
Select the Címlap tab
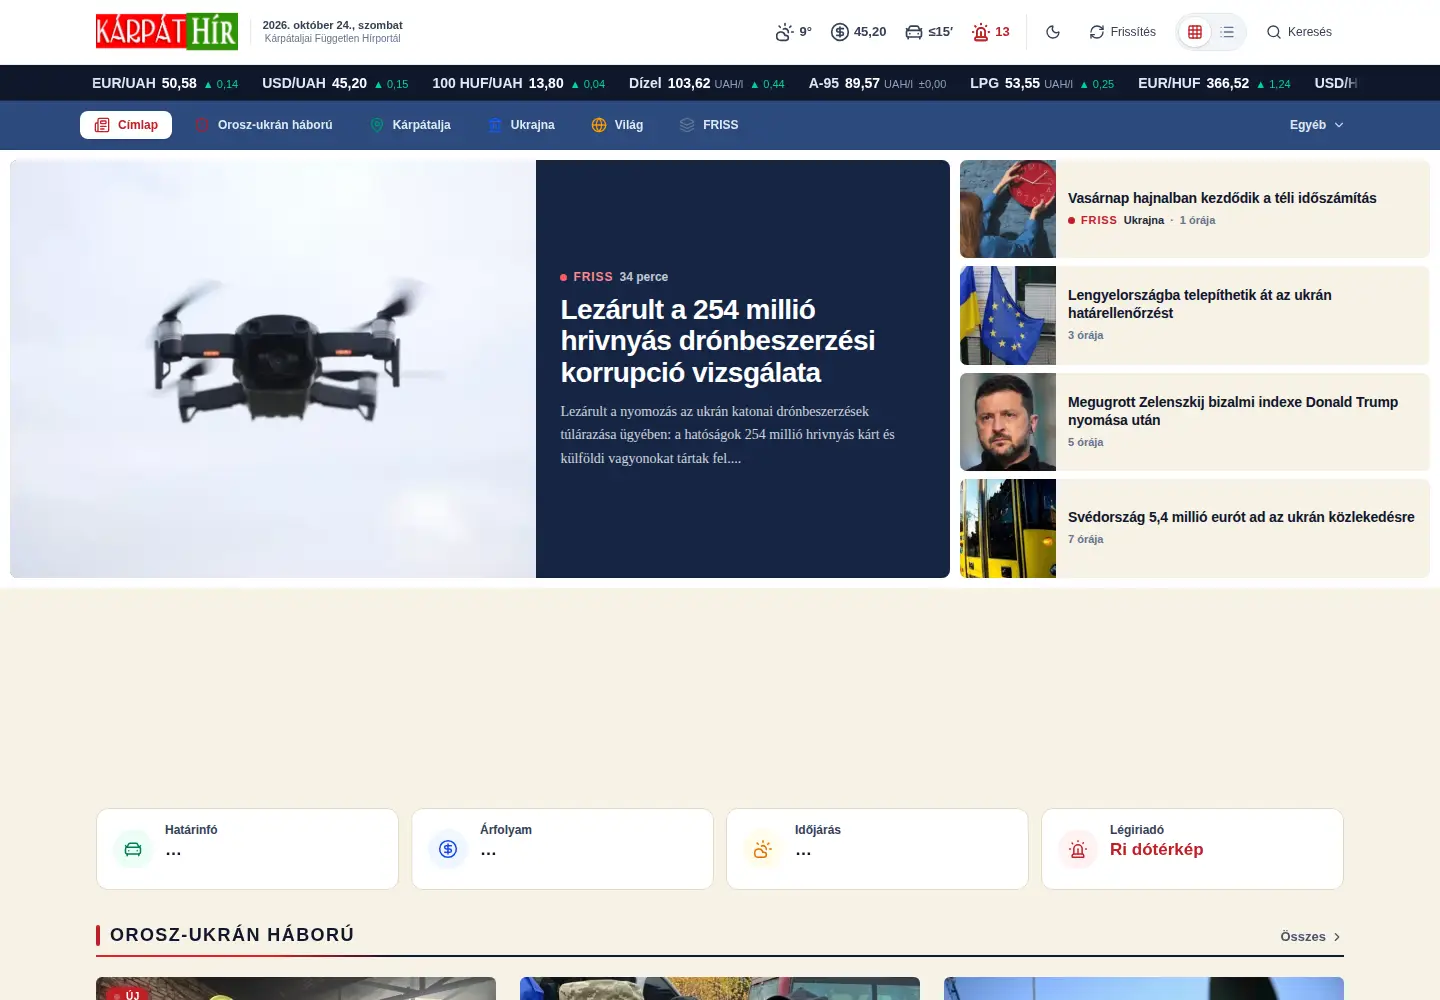[126, 125]
